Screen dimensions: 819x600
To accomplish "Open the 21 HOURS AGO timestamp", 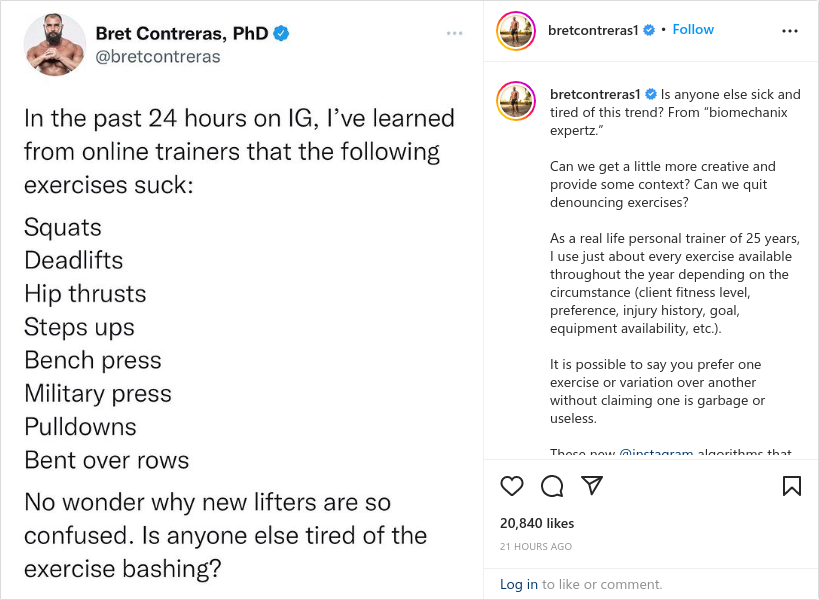I will pyautogui.click(x=535, y=546).
